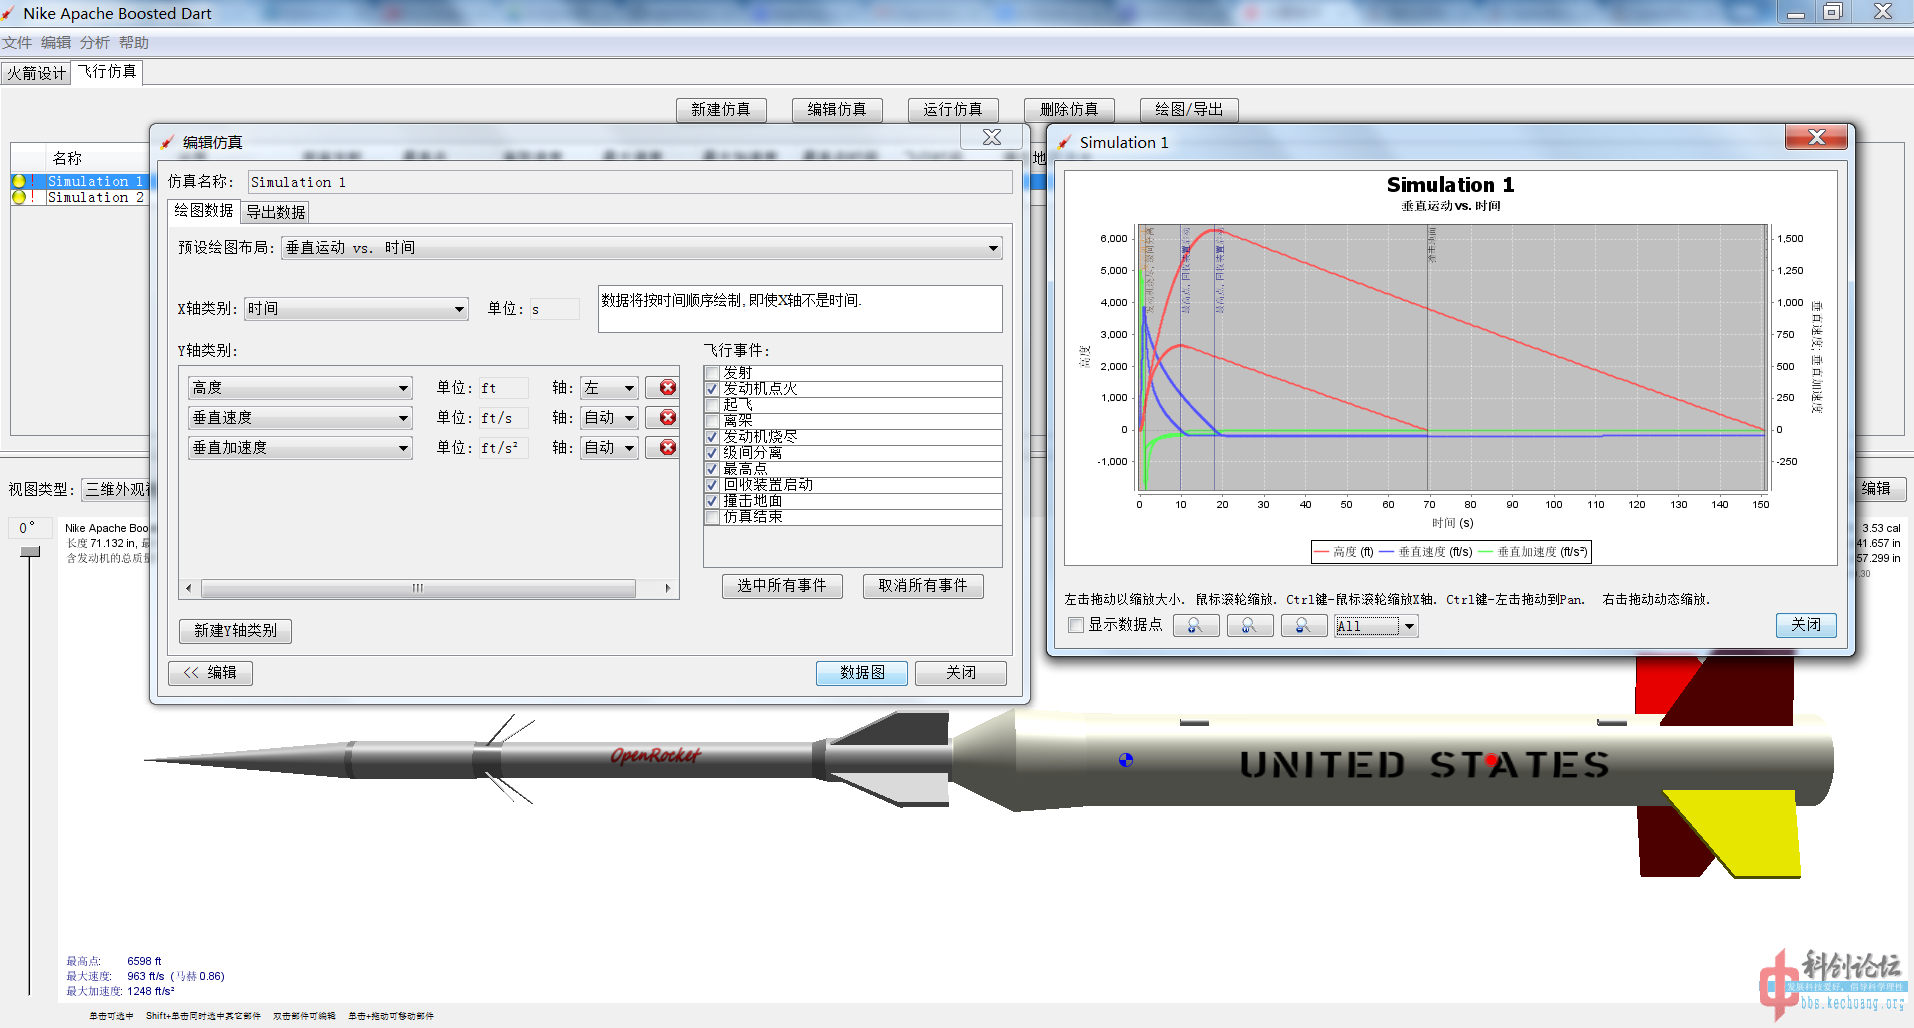Screen dimensions: 1914x1028
Task: Open the 预设绘图布局 dropdown
Action: [x=642, y=248]
